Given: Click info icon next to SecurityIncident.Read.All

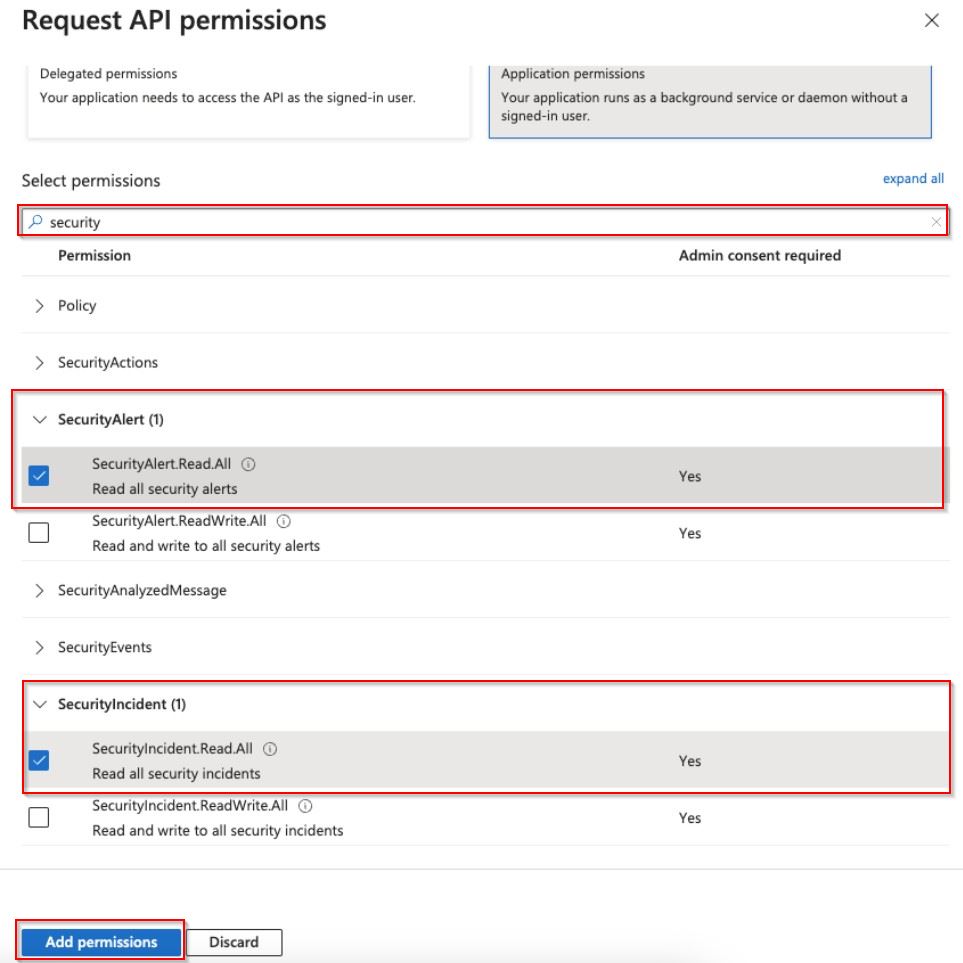Looking at the screenshot, I should (270, 749).
